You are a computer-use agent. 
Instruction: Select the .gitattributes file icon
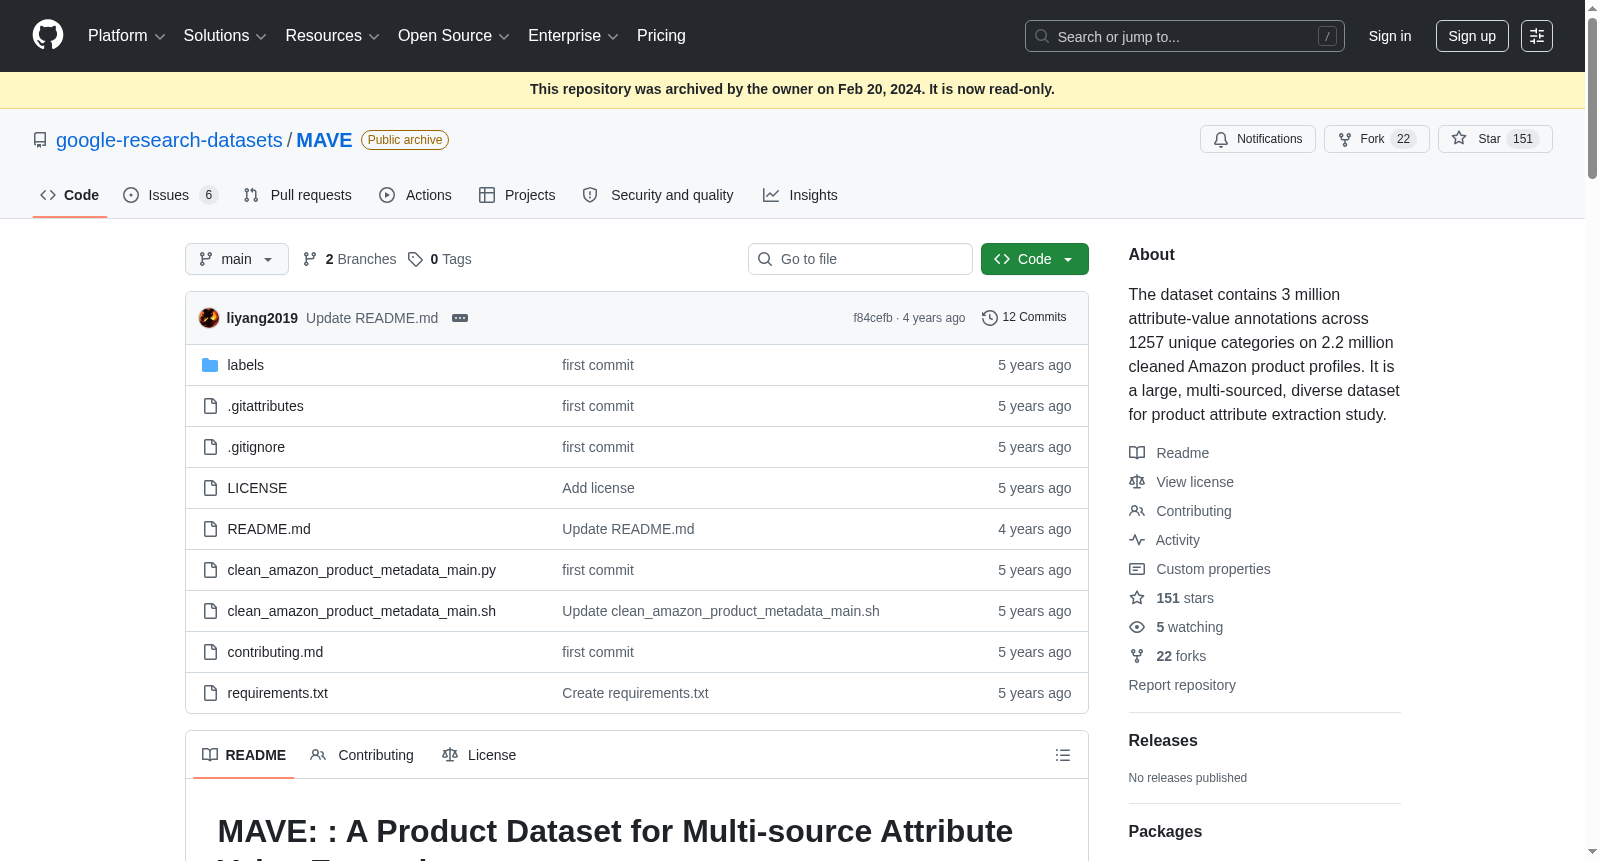point(210,406)
